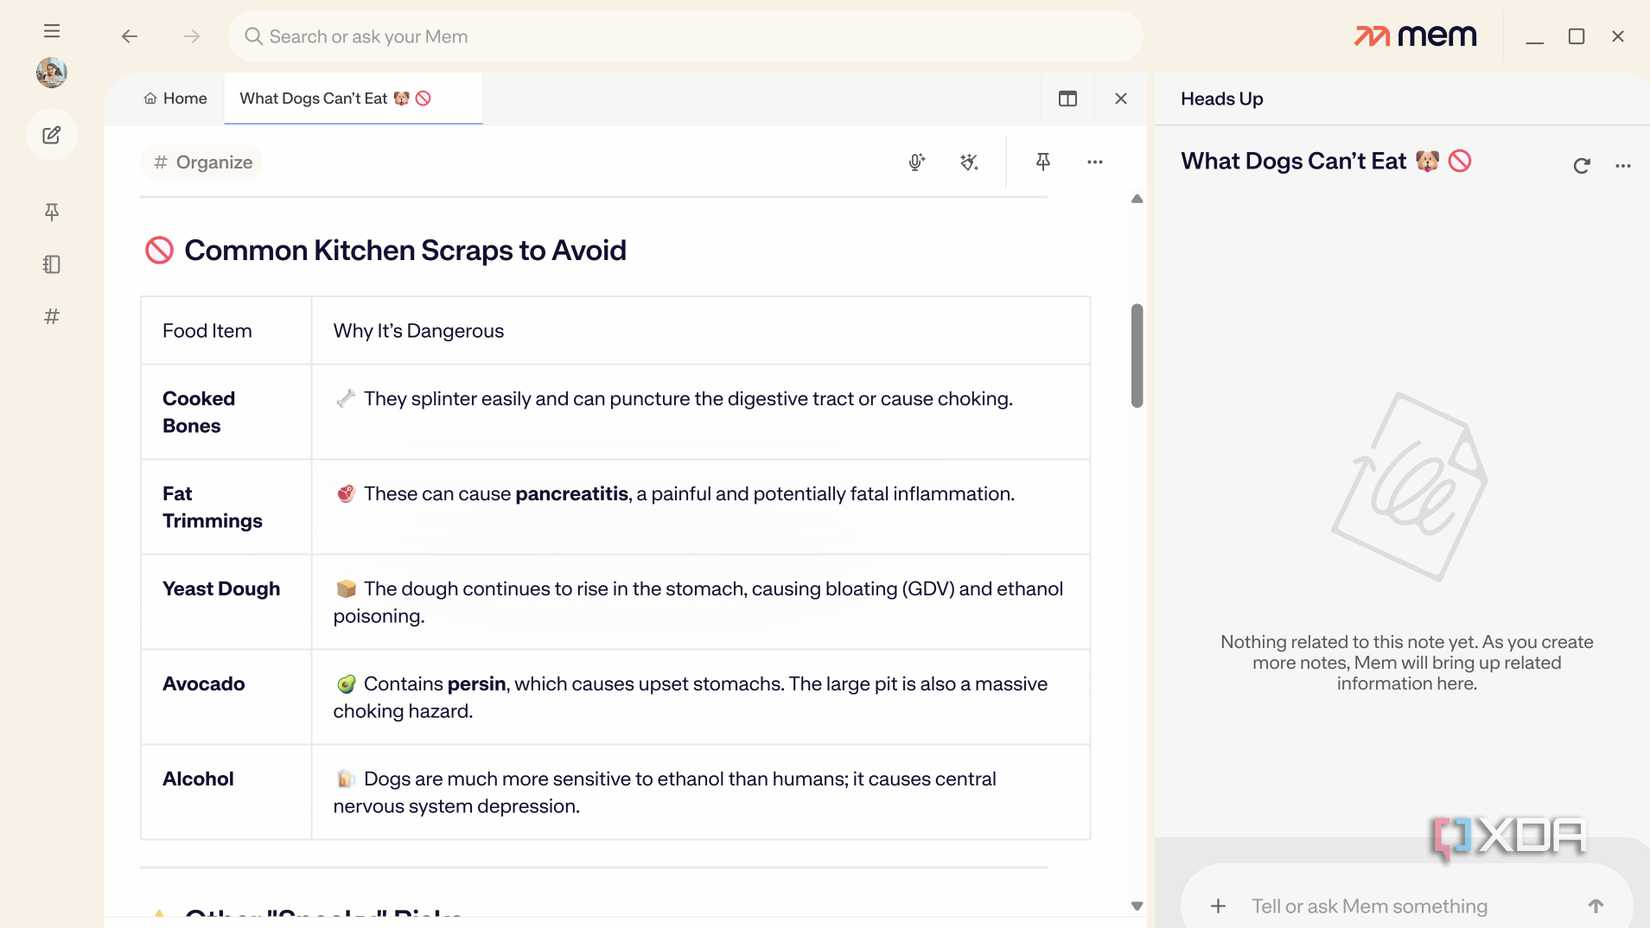Click the Food Item header cell

226,331
